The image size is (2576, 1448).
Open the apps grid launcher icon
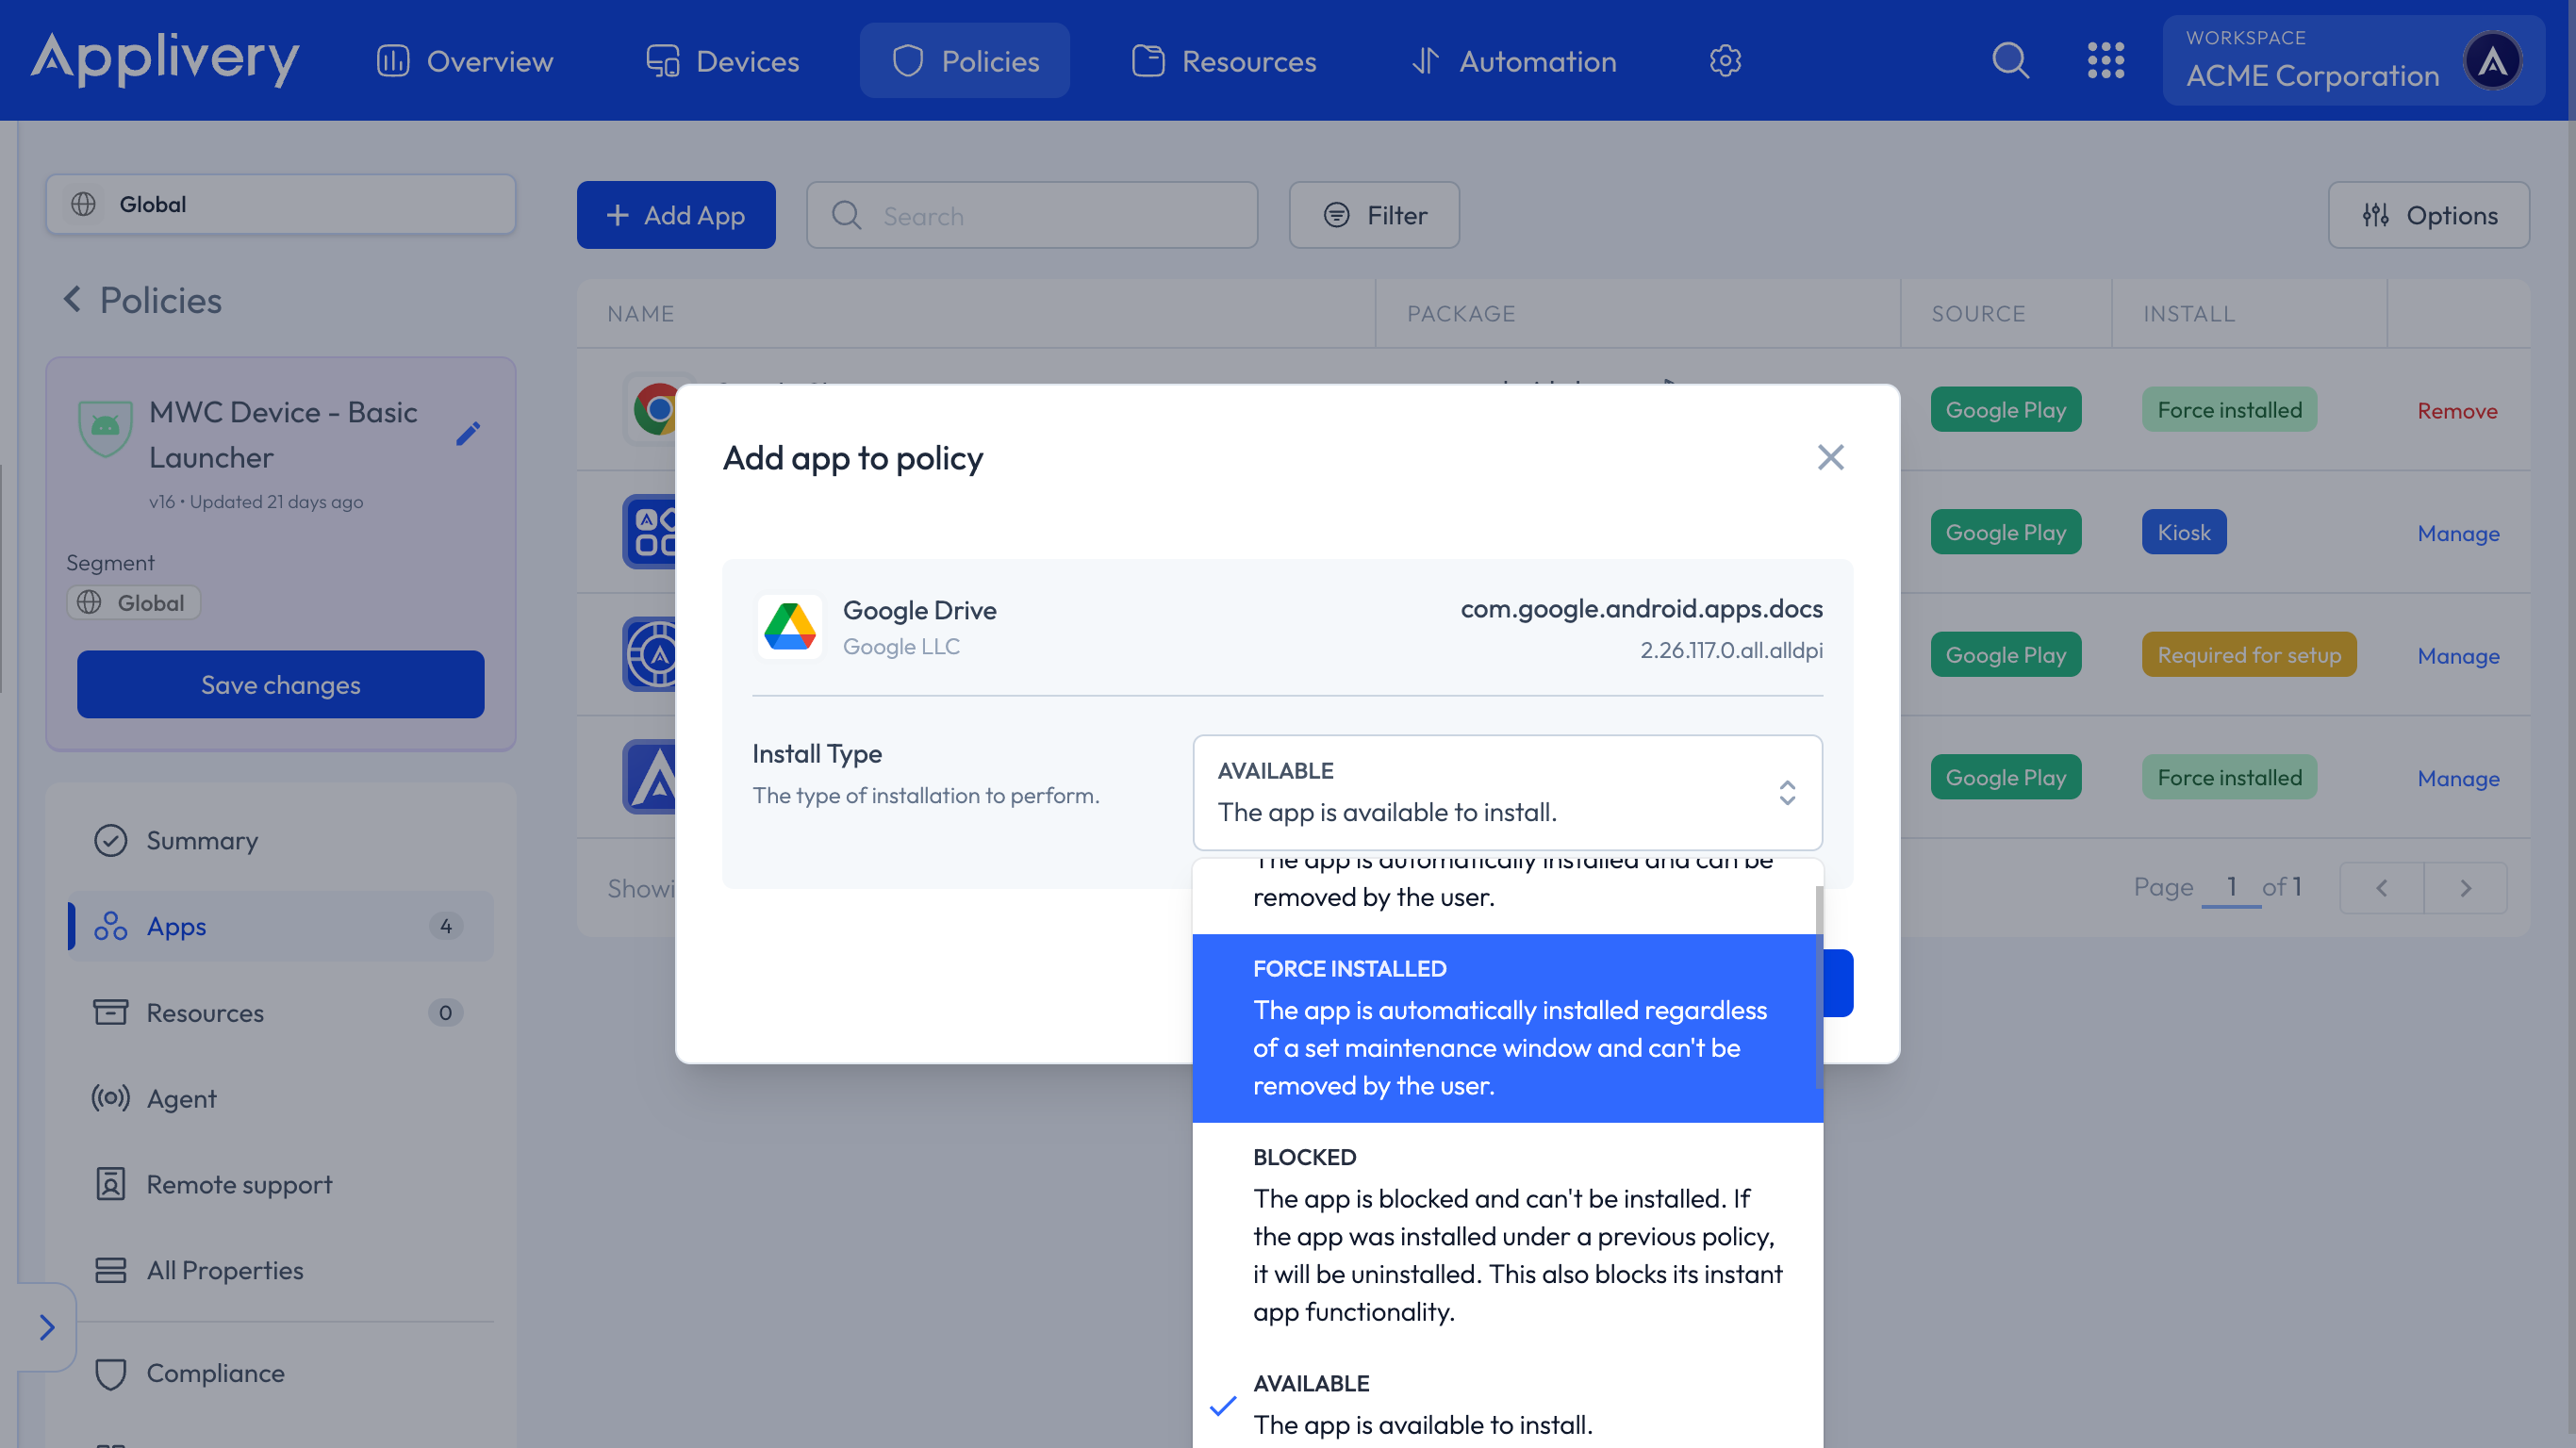pyautogui.click(x=2105, y=61)
